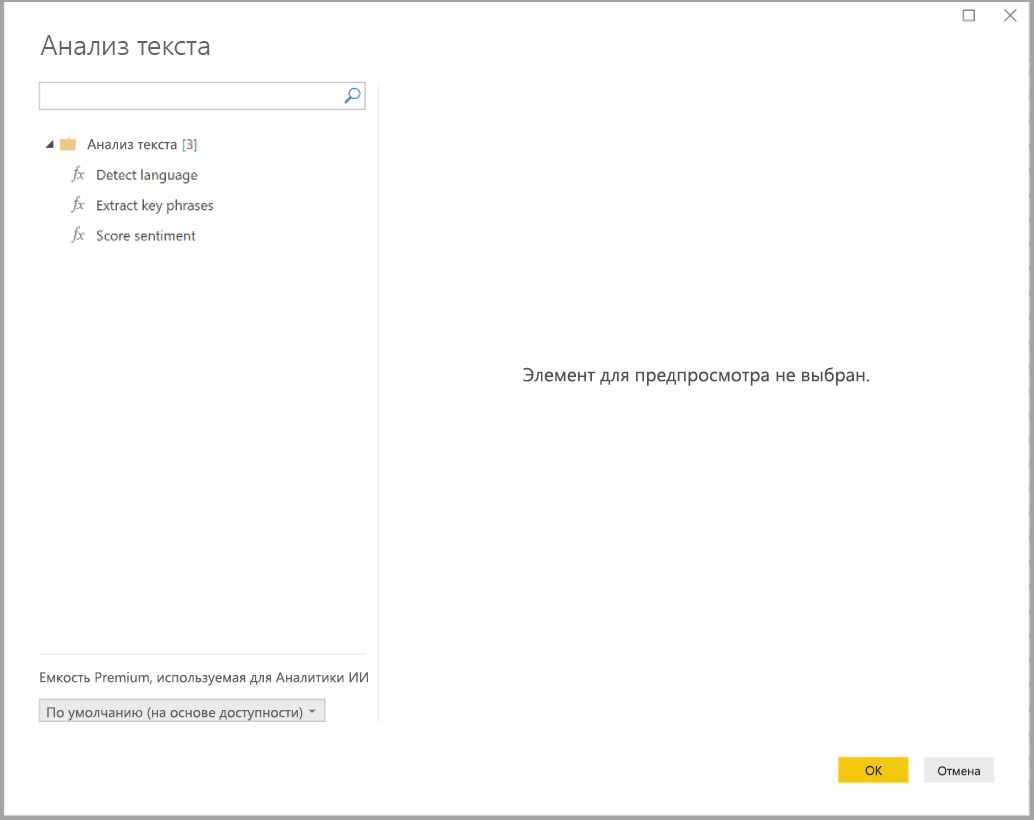Click the Элемент для предпросмотра не выбран message

click(696, 375)
